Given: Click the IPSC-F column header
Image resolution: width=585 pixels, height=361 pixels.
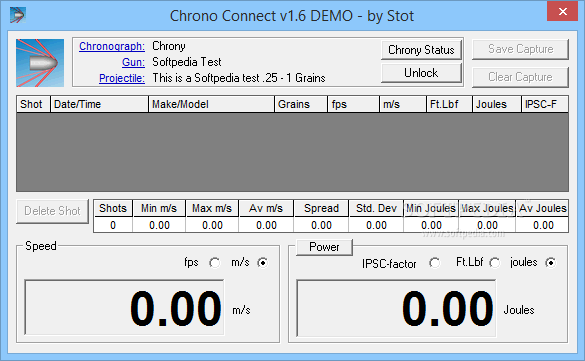Looking at the screenshot, I should tap(545, 104).
